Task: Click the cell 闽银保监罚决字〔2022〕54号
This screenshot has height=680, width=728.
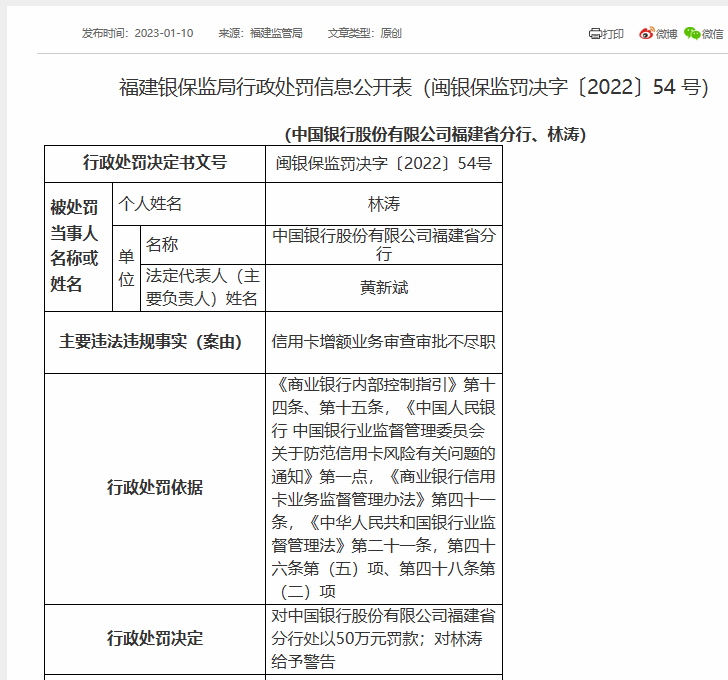Action: pyautogui.click(x=384, y=163)
